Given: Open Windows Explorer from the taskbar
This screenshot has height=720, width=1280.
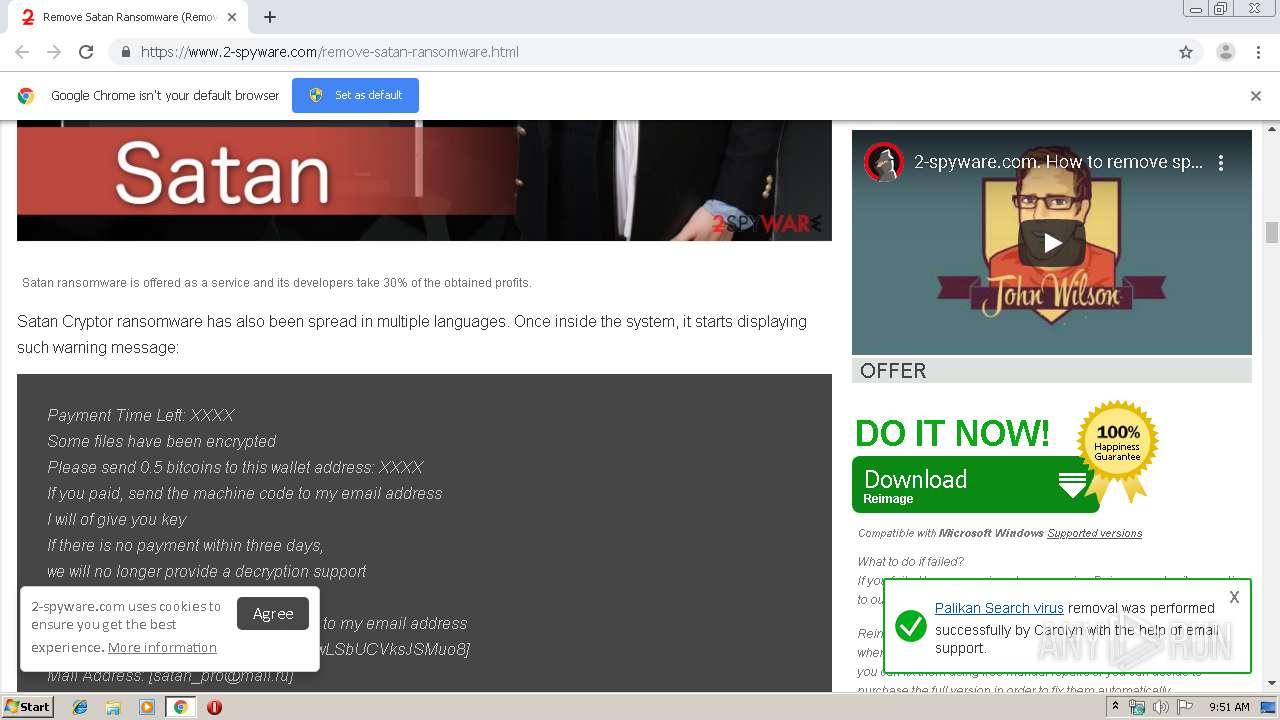Looking at the screenshot, I should click(113, 707).
